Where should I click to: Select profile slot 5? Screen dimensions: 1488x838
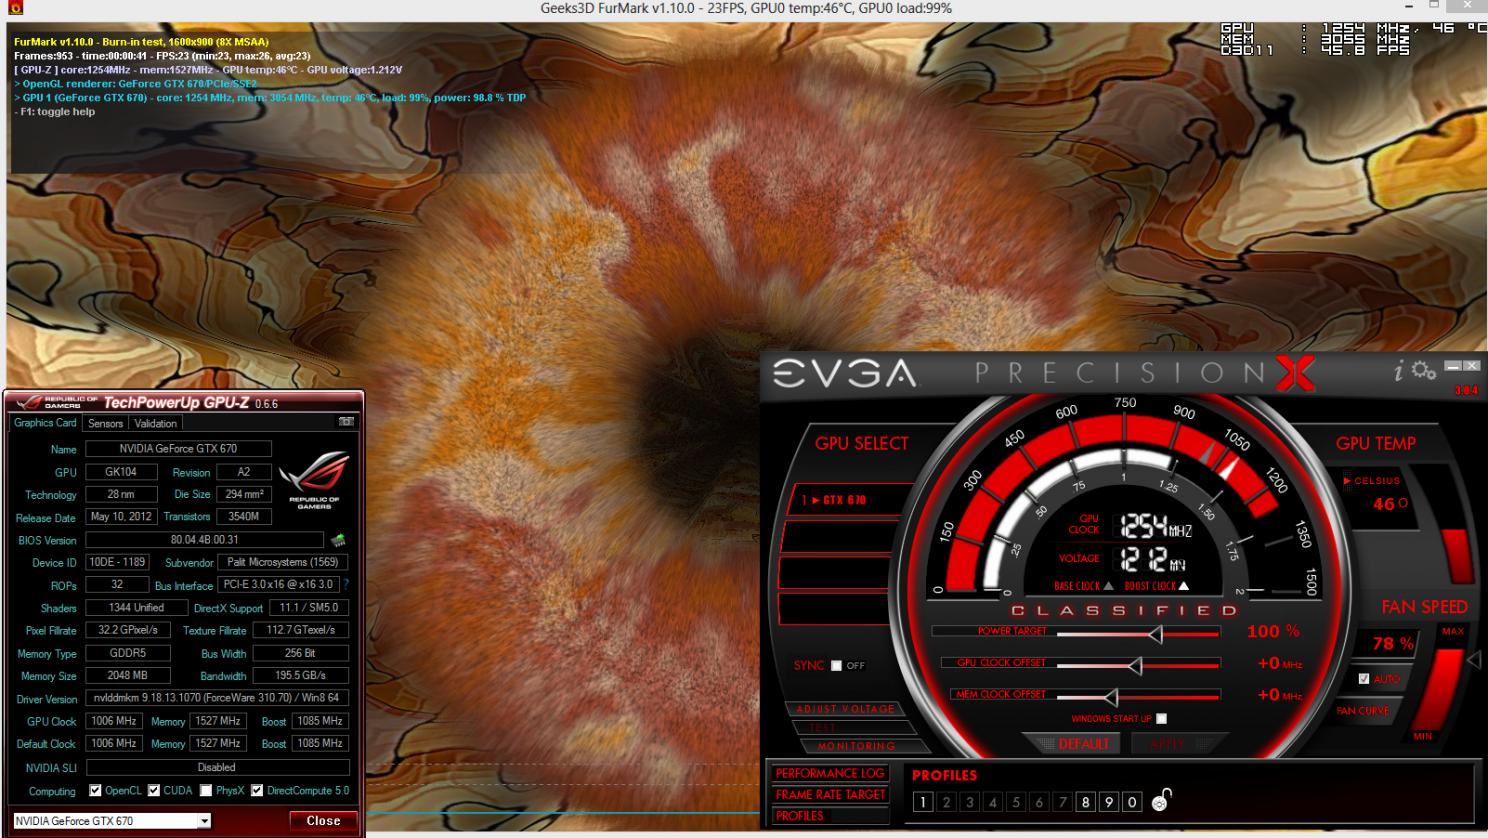1016,802
